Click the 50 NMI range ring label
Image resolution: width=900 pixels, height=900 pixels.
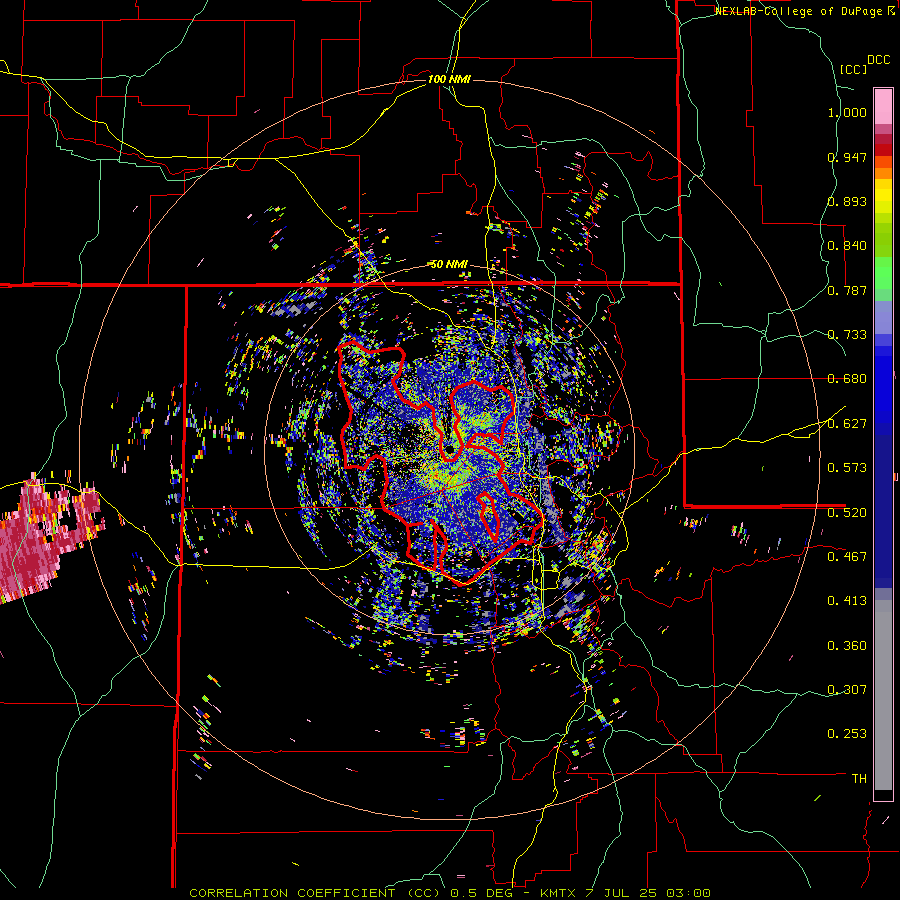pyautogui.click(x=449, y=265)
